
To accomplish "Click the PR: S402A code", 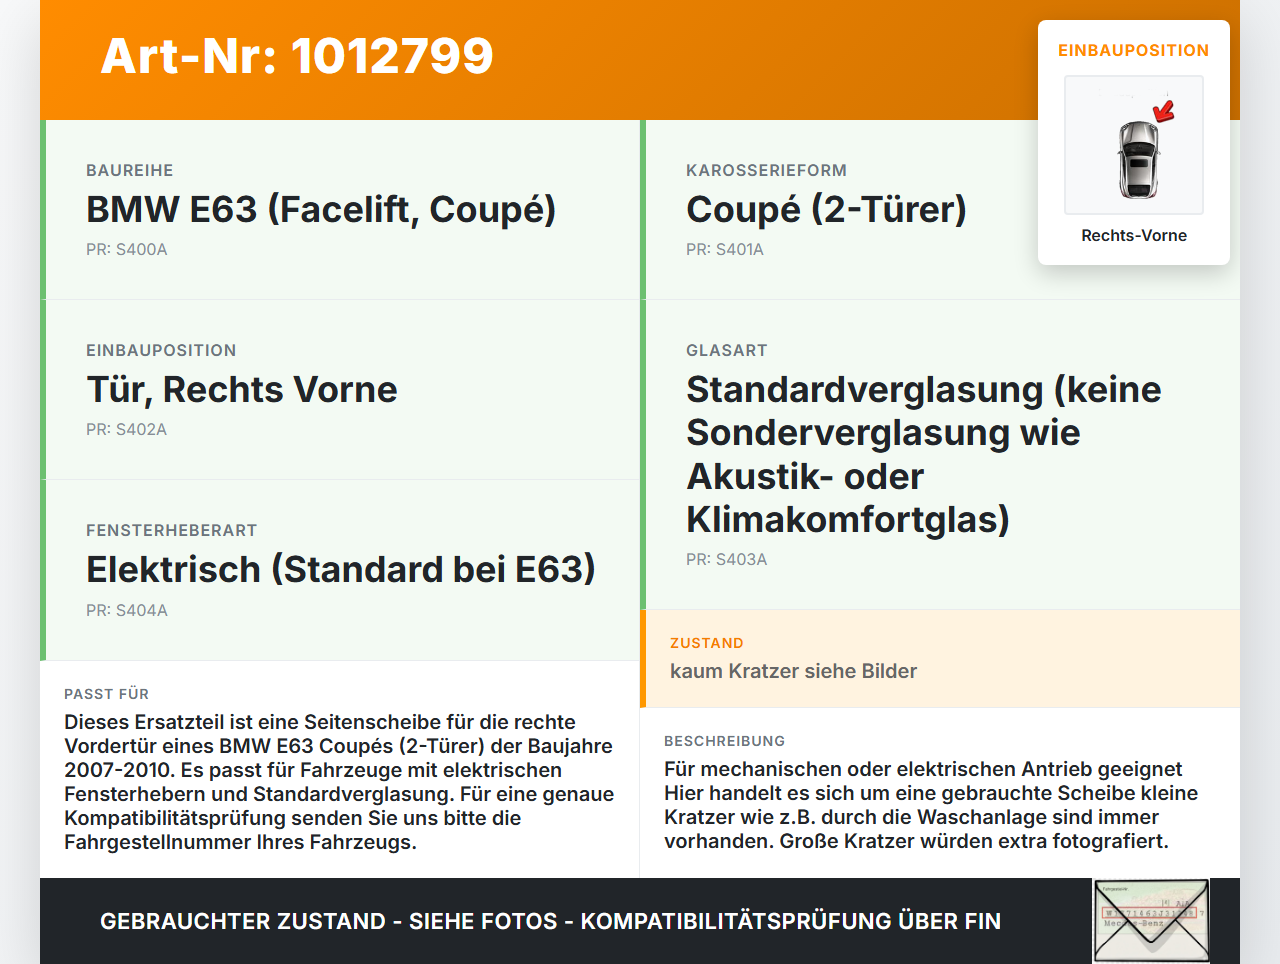I will coord(127,429).
